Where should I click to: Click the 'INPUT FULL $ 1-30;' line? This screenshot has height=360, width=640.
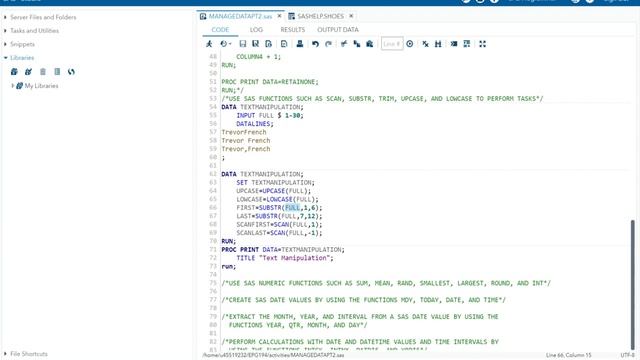[x=270, y=116]
